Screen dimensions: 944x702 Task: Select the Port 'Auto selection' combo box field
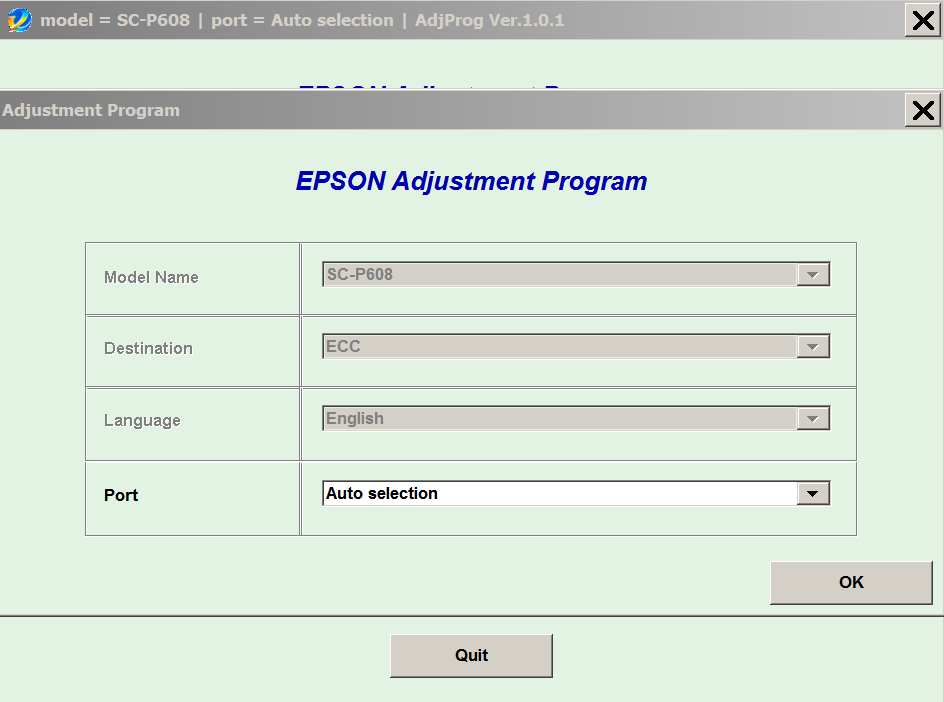coord(576,494)
